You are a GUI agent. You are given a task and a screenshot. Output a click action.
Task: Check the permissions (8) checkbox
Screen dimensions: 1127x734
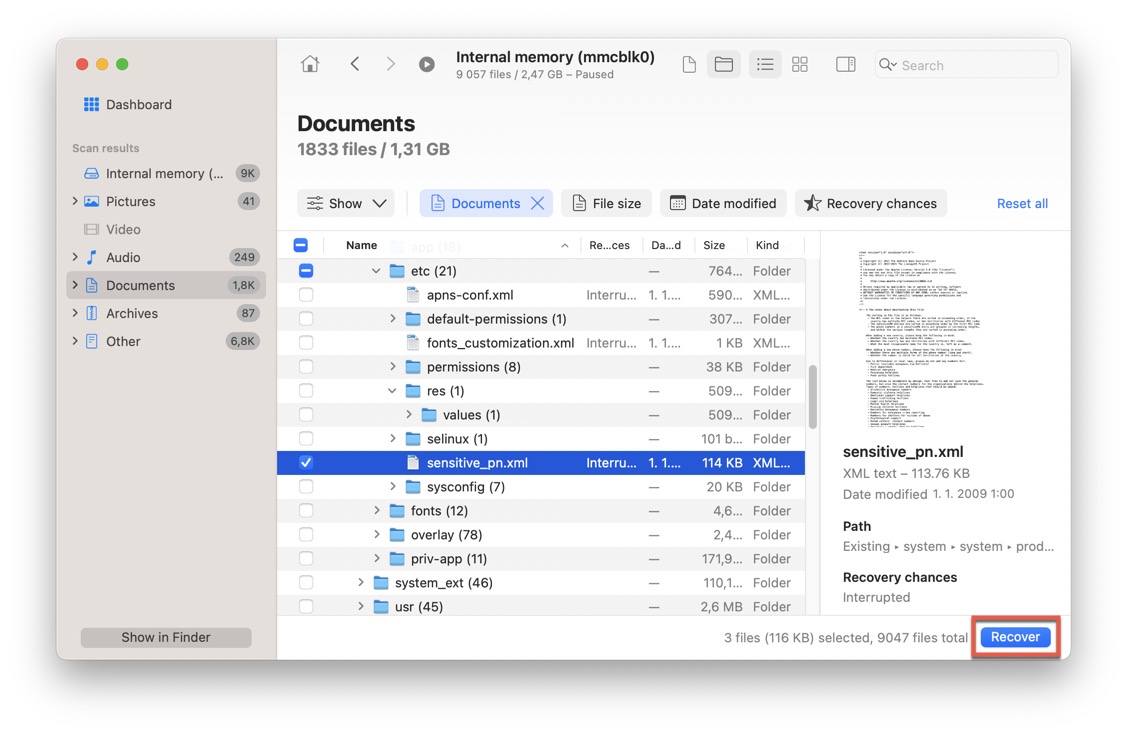click(306, 367)
